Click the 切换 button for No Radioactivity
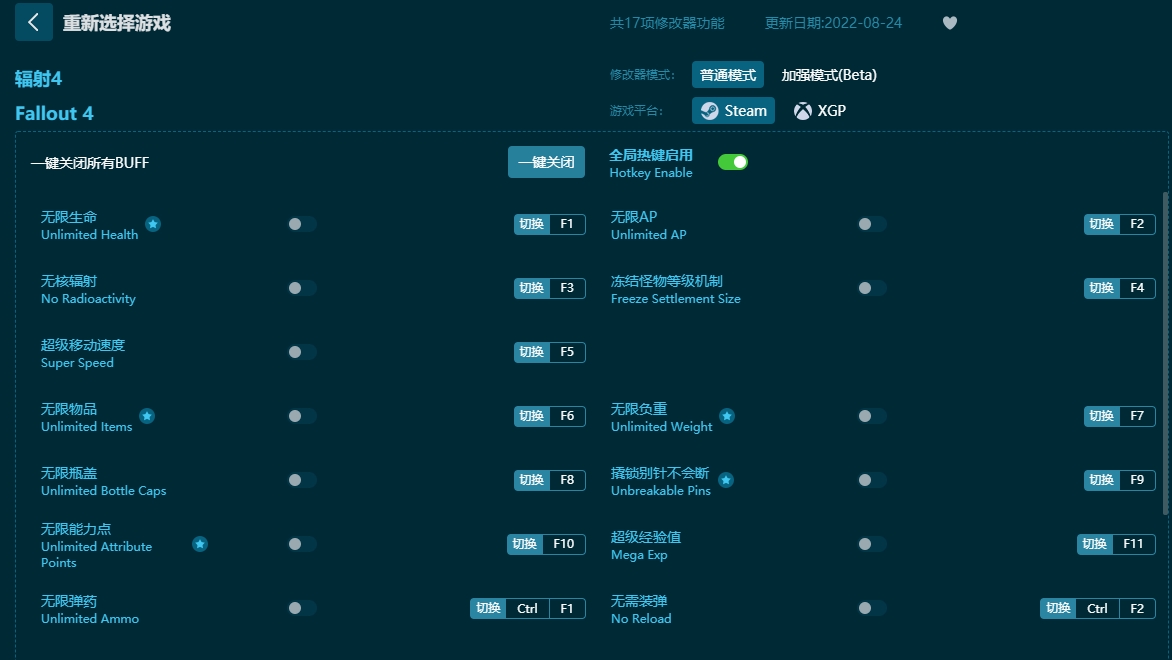Viewport: 1172px width, 660px height. 531,288
